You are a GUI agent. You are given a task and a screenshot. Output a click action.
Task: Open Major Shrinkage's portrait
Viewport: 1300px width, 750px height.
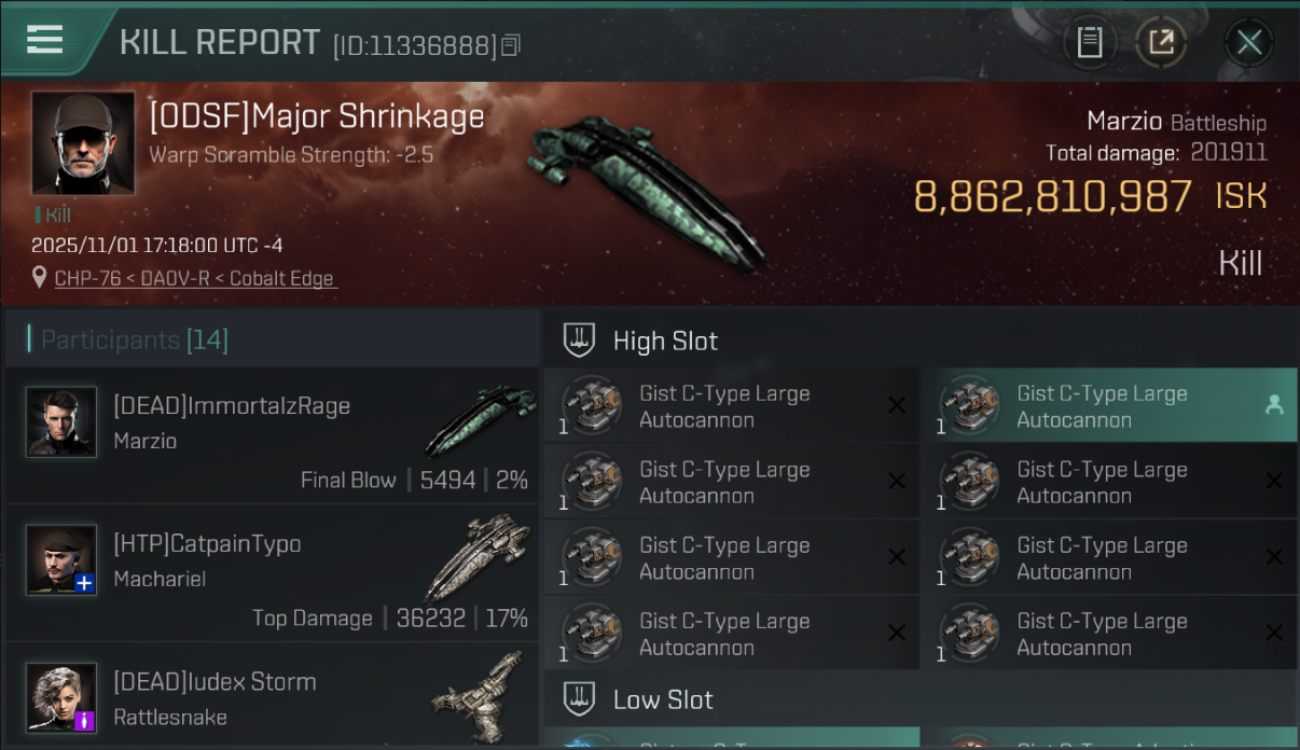pyautogui.click(x=83, y=143)
